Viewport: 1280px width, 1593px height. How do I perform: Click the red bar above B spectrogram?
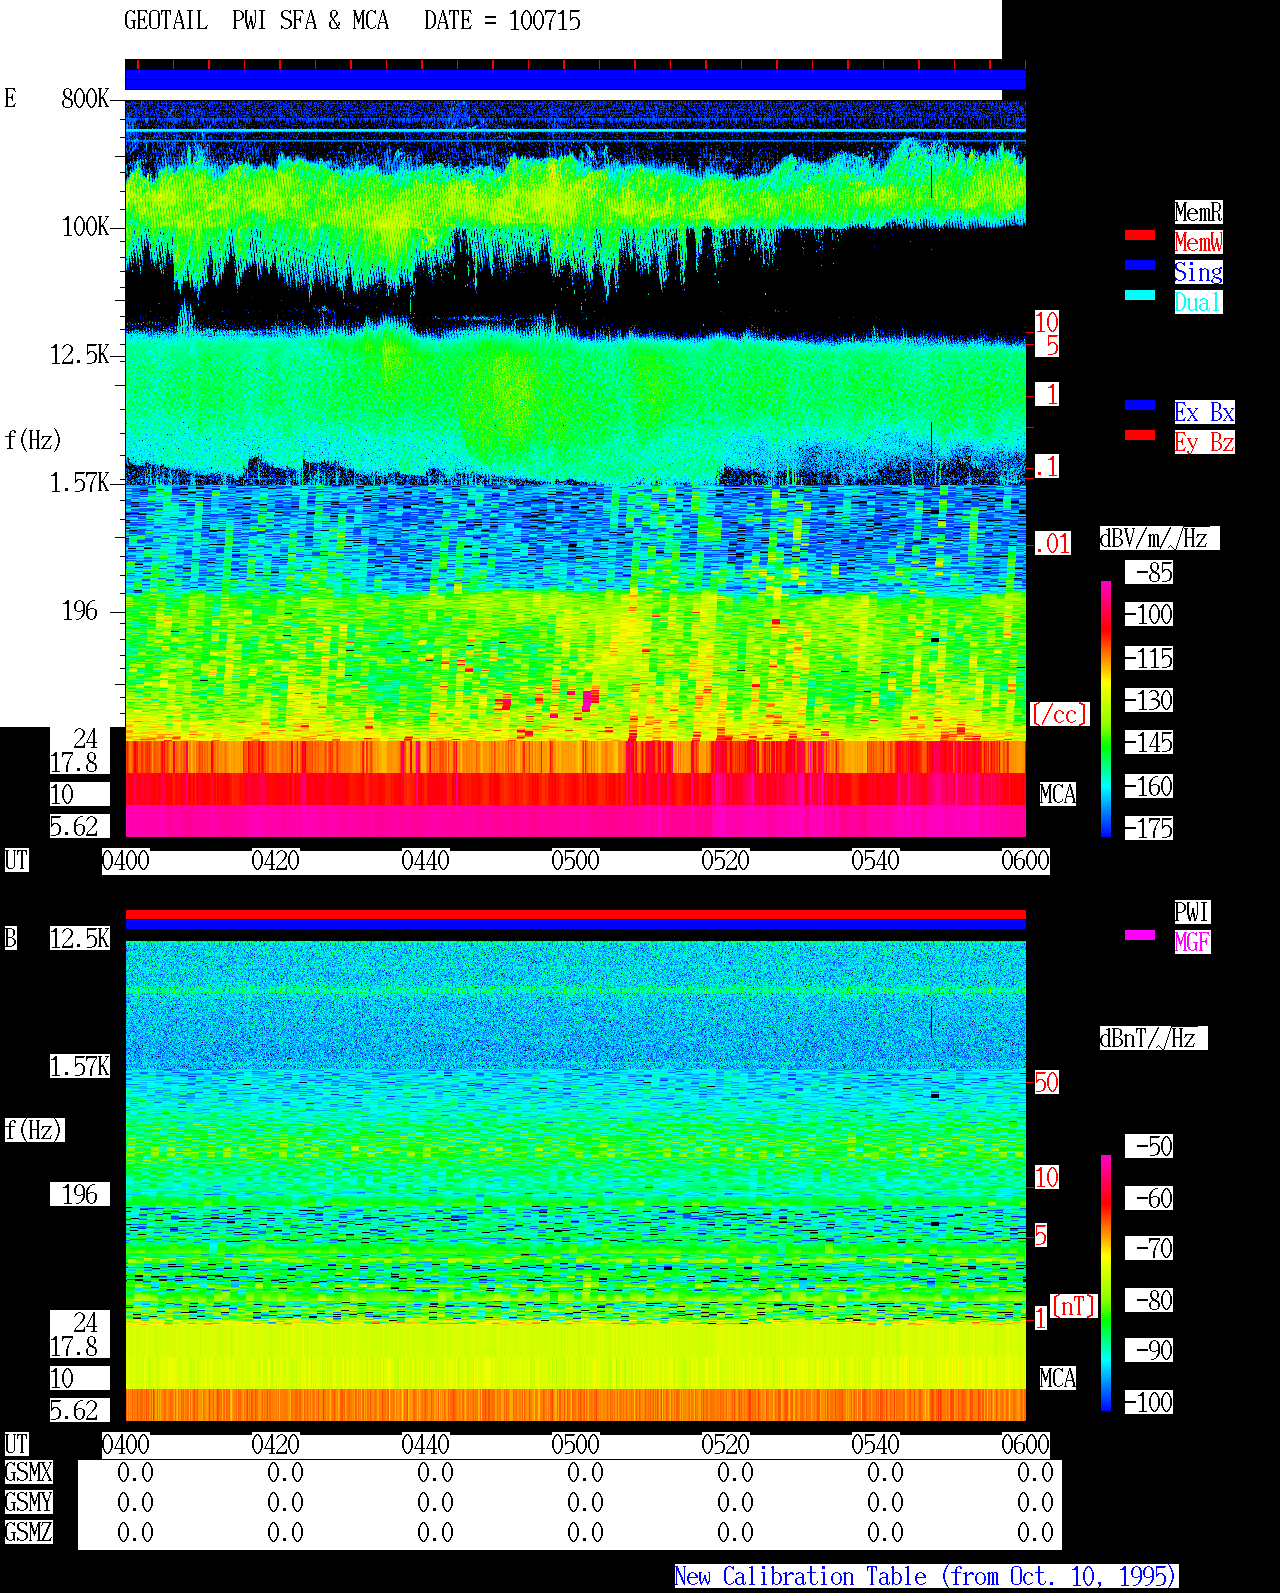tap(575, 914)
